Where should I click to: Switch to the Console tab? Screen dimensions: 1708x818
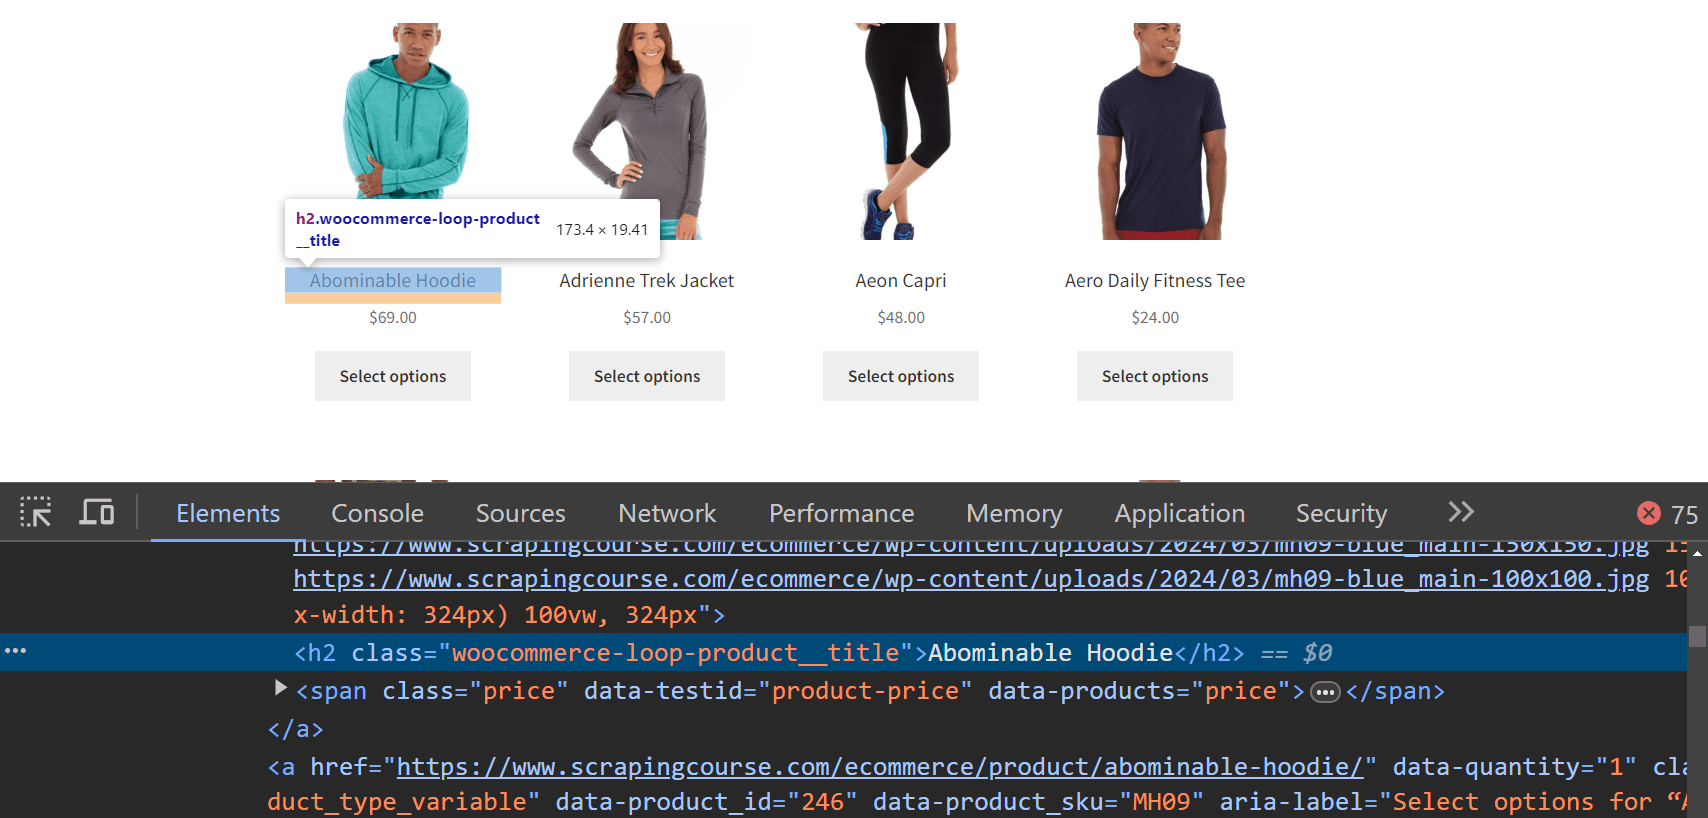378,513
